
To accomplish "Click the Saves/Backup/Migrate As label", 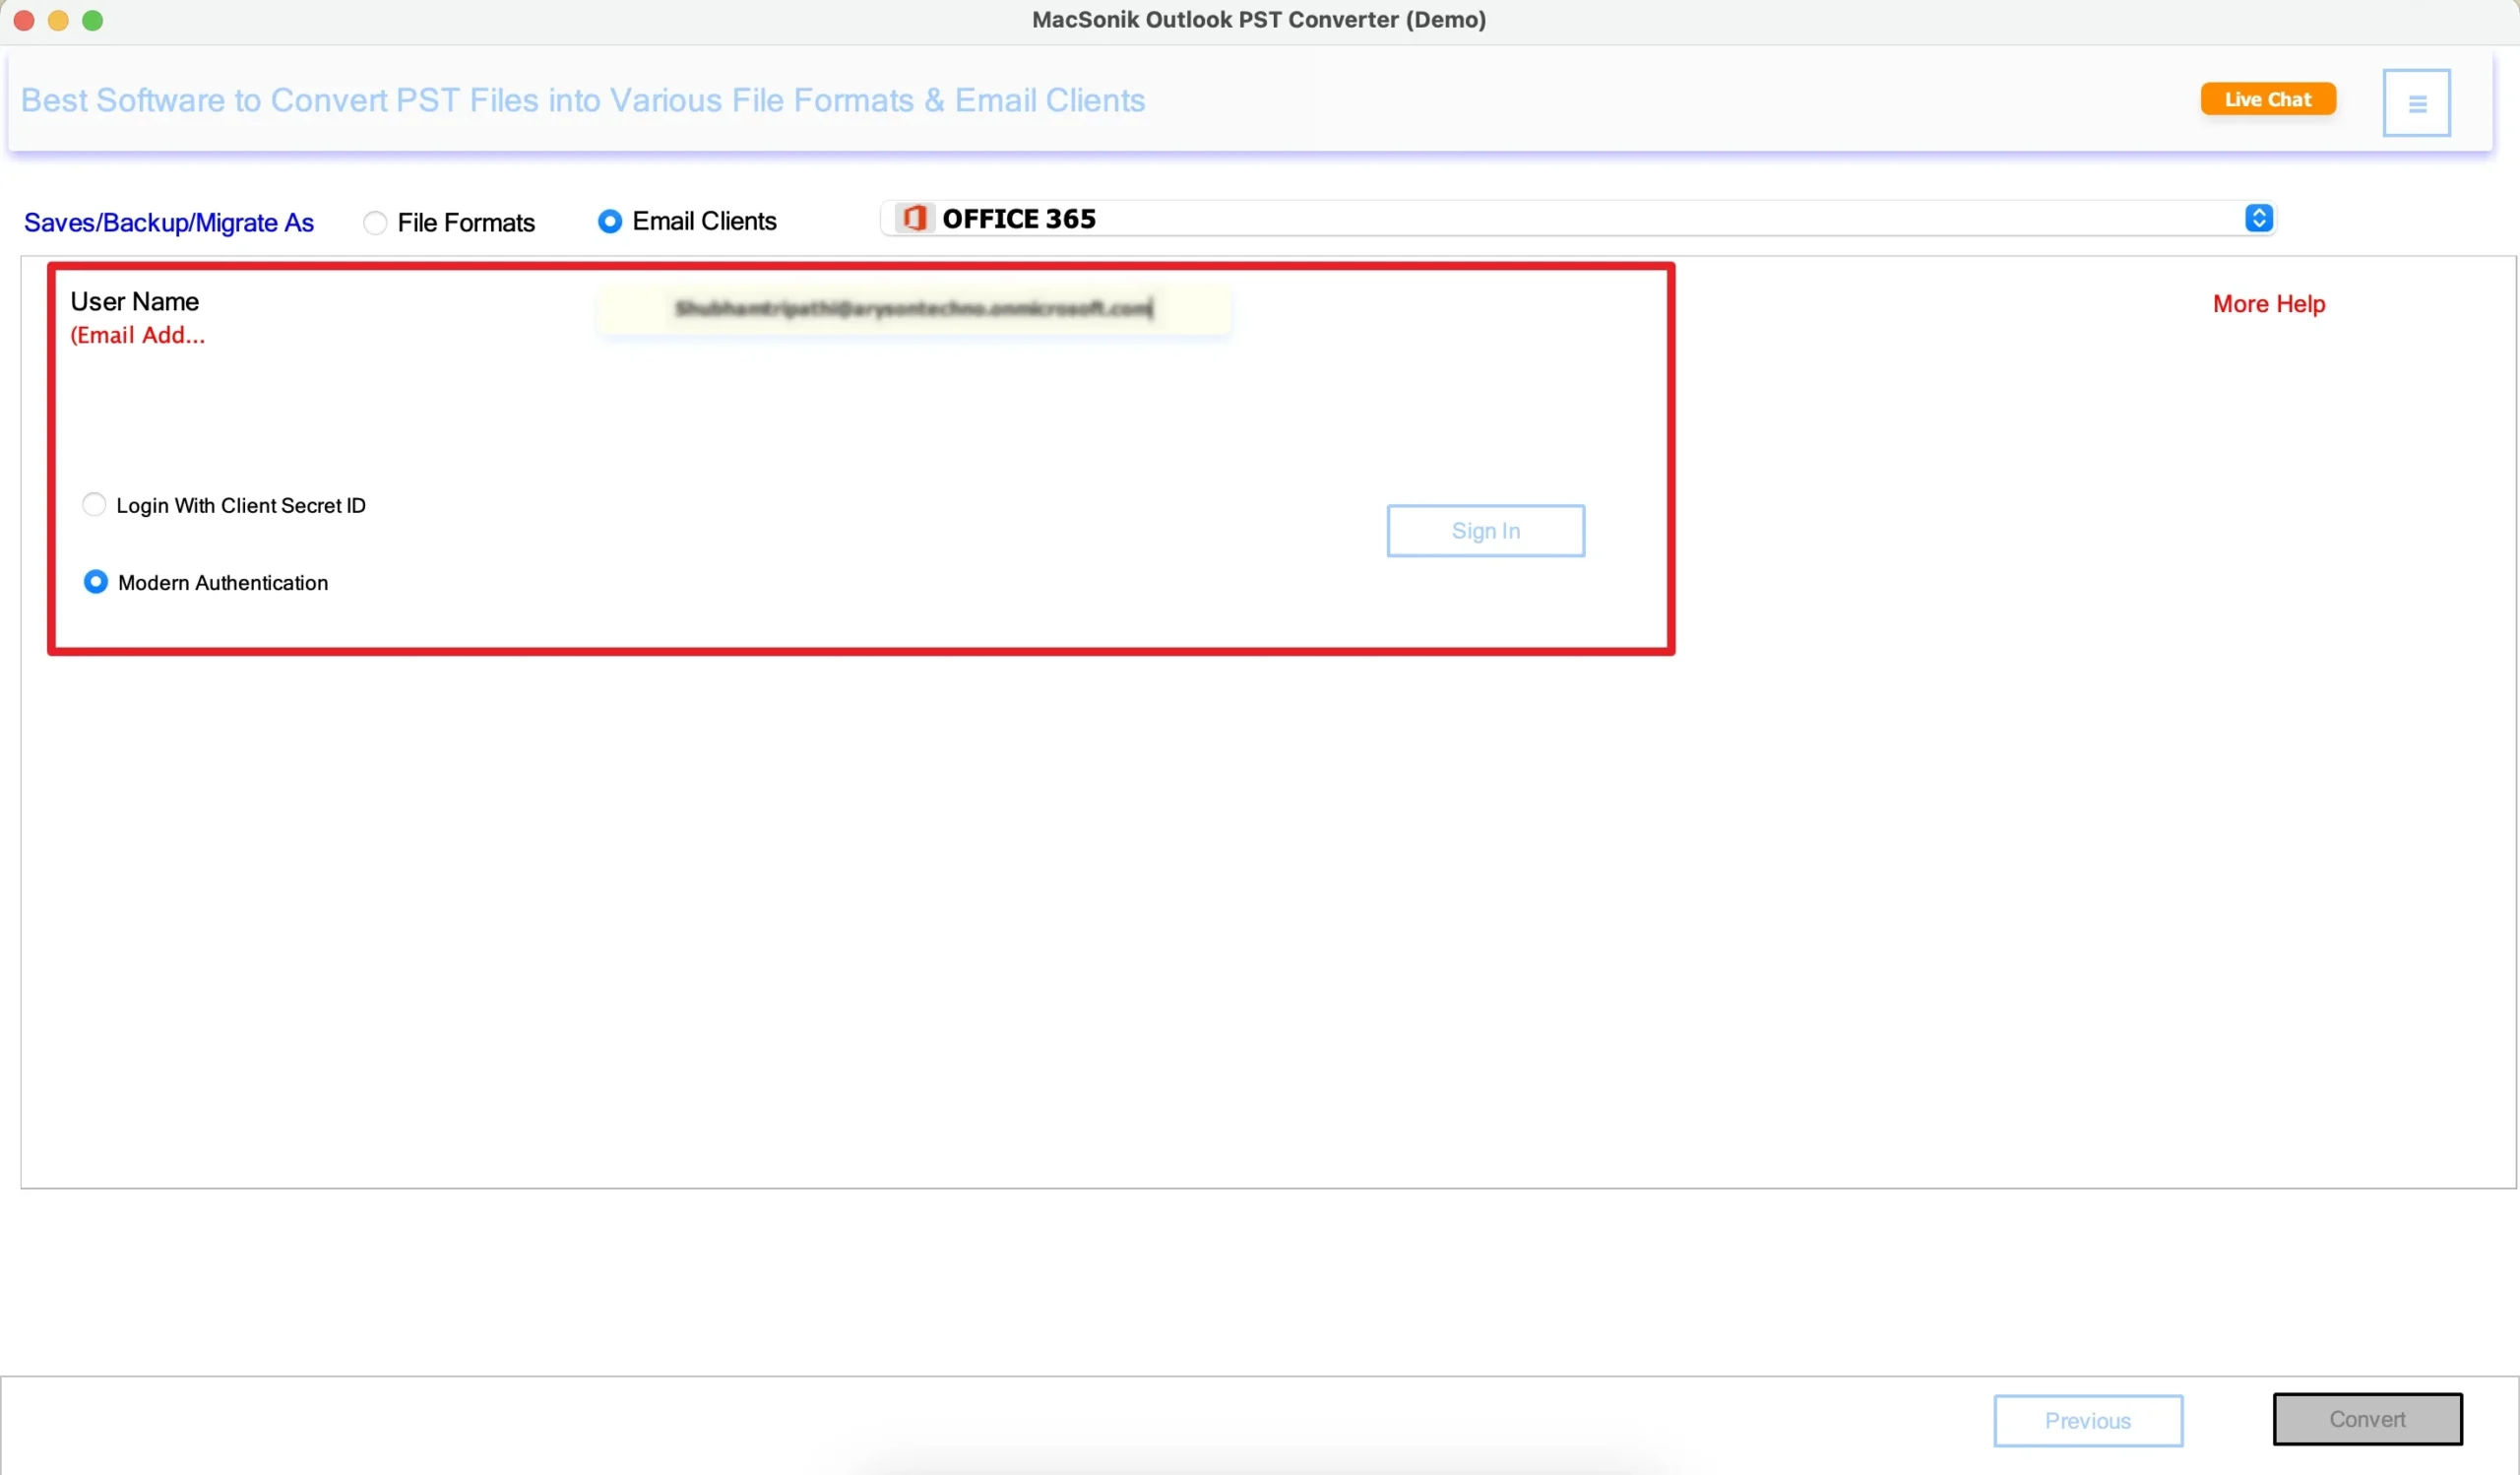I will 168,223.
